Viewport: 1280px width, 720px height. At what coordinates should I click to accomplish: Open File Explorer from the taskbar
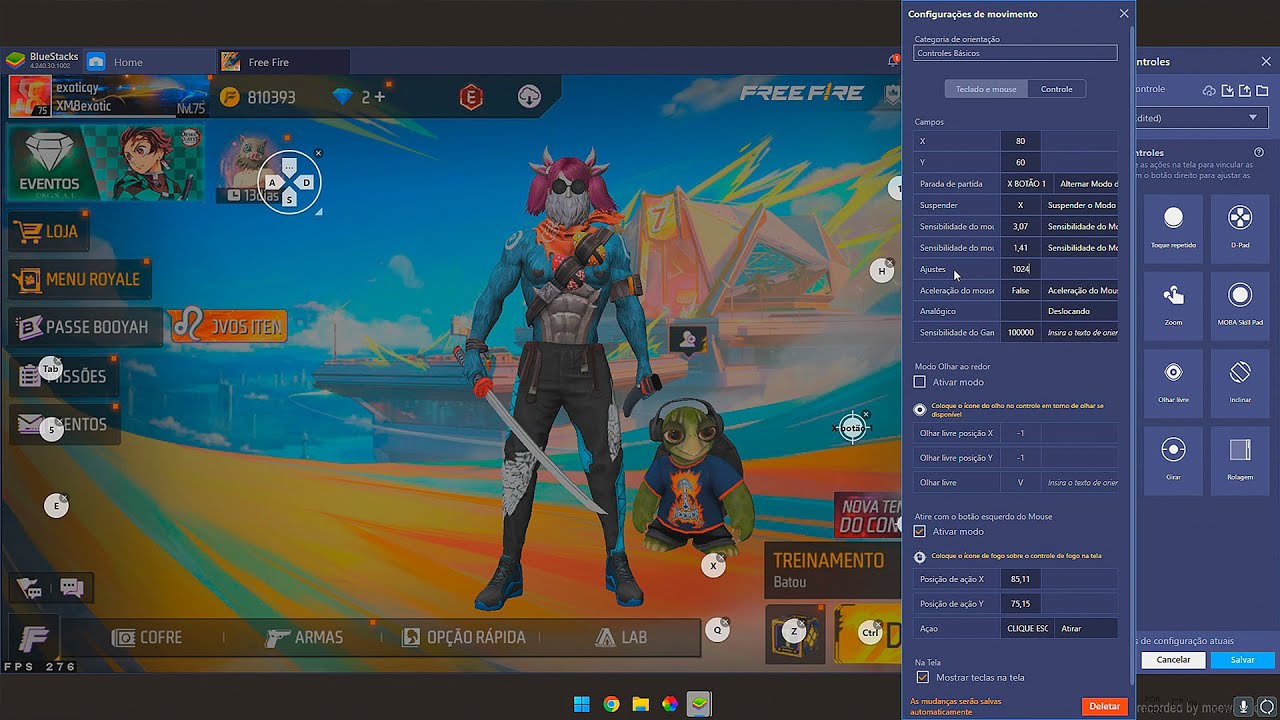point(640,704)
